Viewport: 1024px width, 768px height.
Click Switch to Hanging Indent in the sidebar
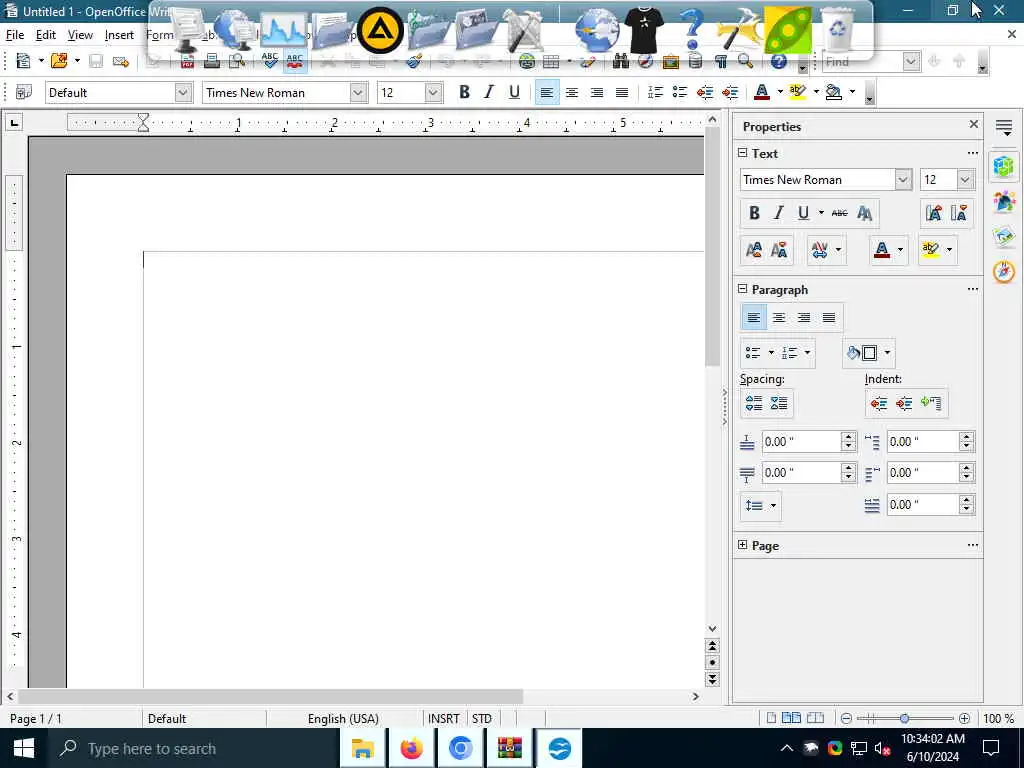[x=931, y=403]
